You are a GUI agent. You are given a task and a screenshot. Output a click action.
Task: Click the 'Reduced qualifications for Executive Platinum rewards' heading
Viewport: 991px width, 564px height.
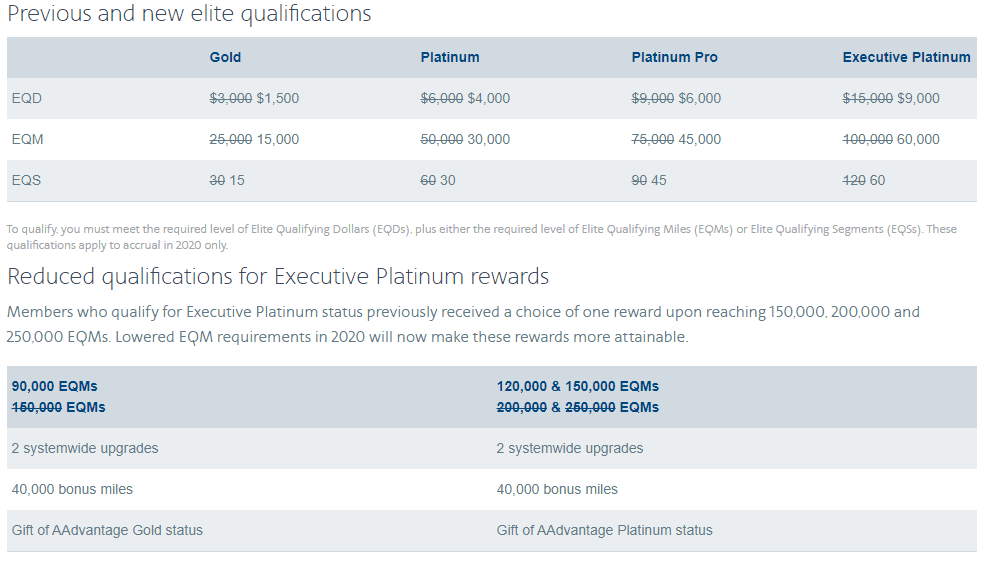coord(278,276)
